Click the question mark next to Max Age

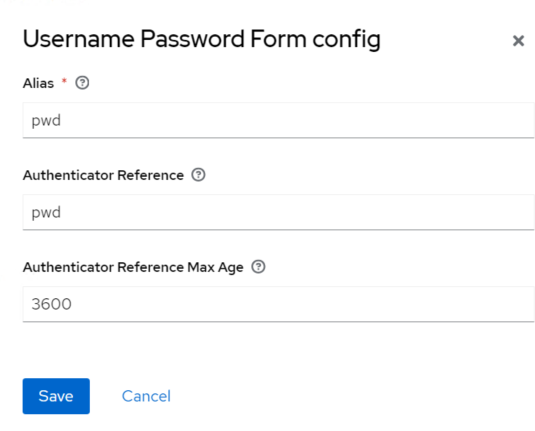pos(258,267)
